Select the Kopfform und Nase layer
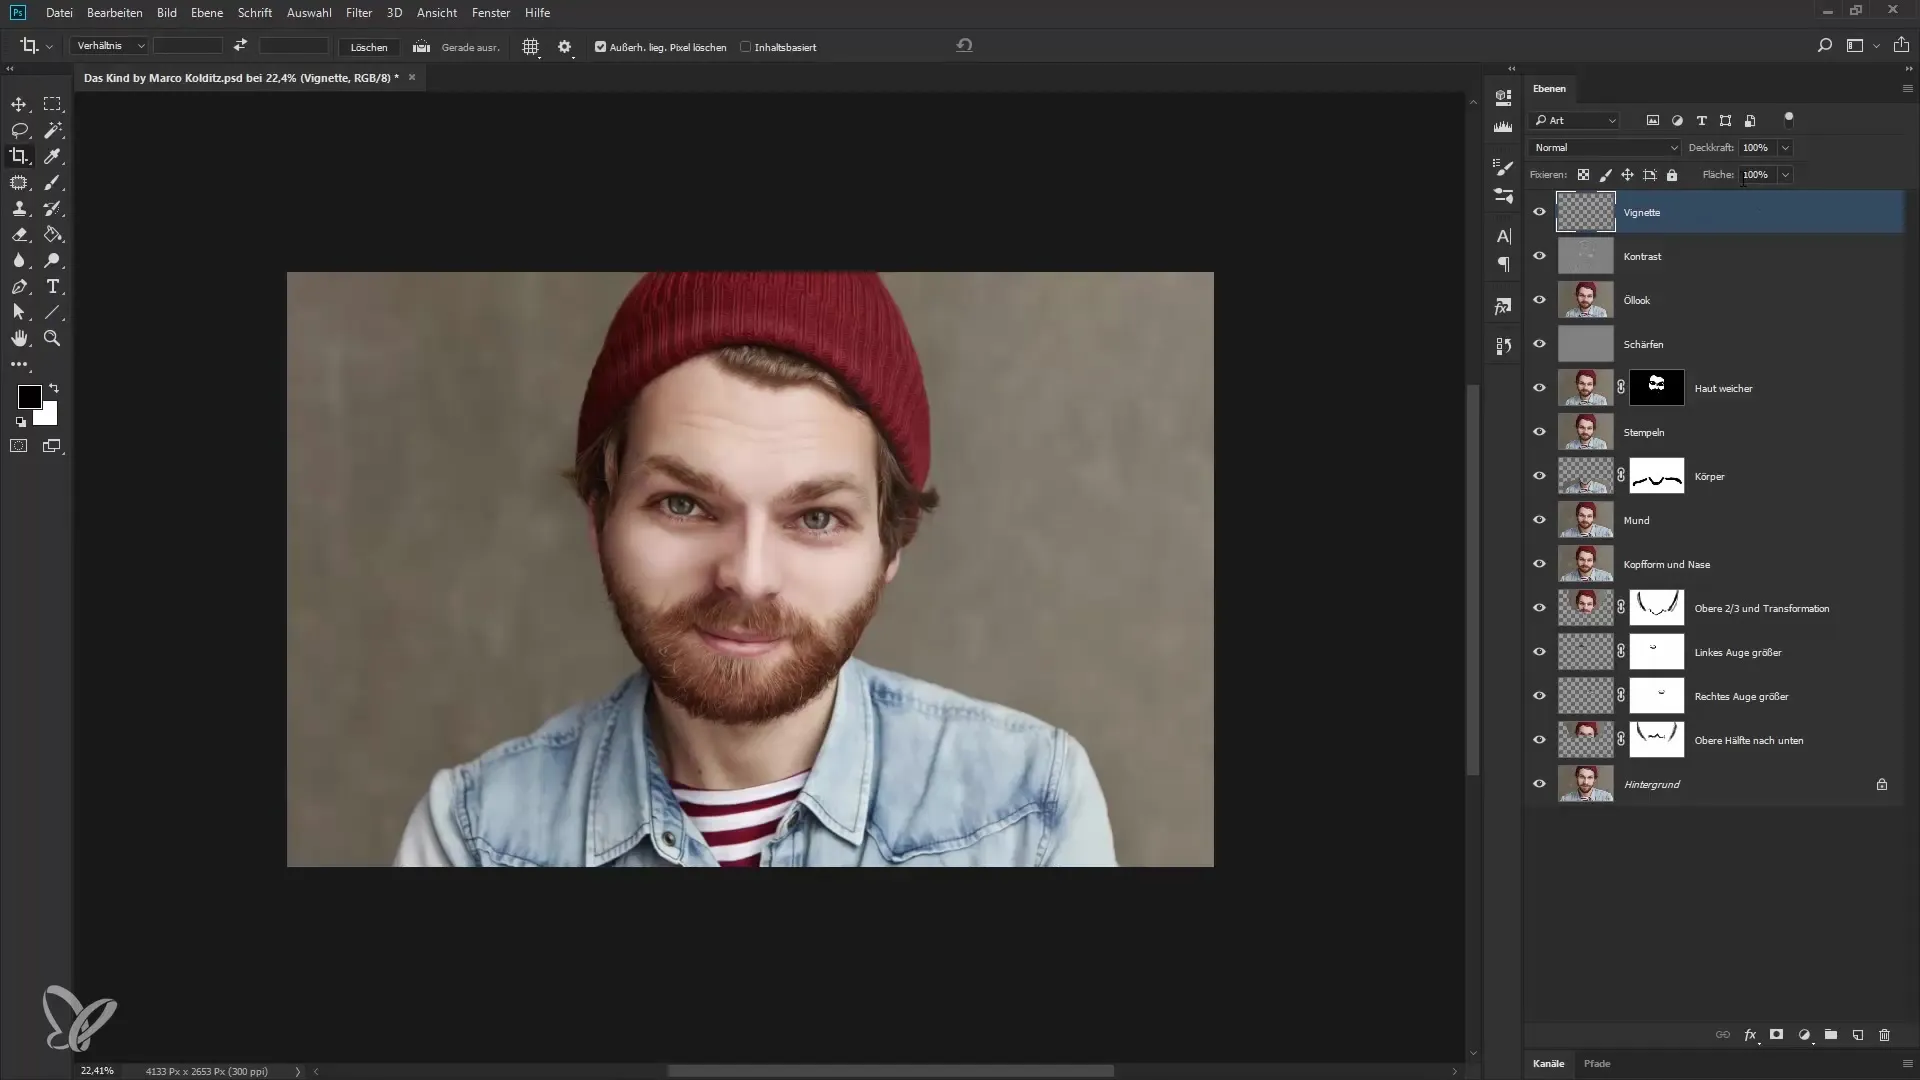Image resolution: width=1920 pixels, height=1080 pixels. click(x=1715, y=564)
